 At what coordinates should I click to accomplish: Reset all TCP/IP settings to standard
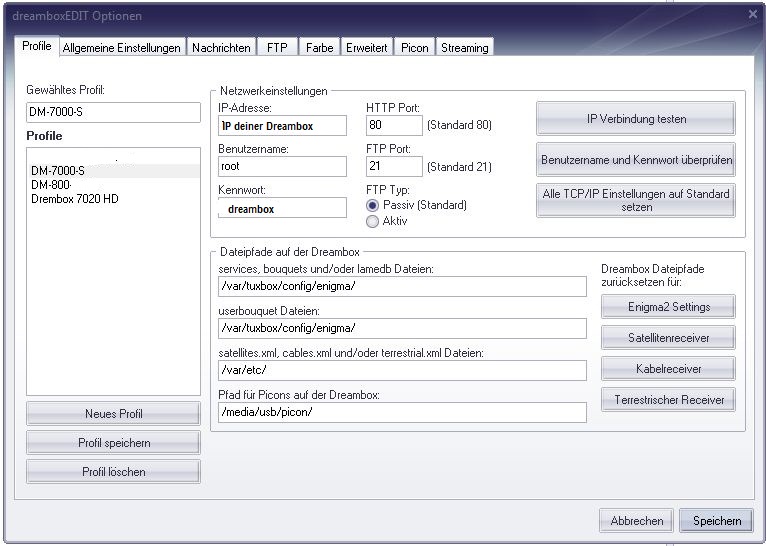pyautogui.click(x=635, y=200)
